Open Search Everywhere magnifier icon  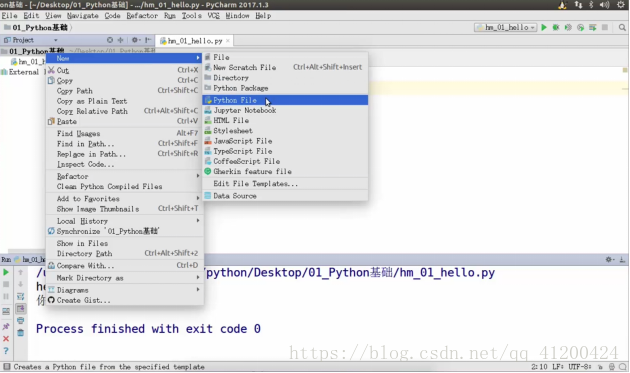tap(622, 27)
